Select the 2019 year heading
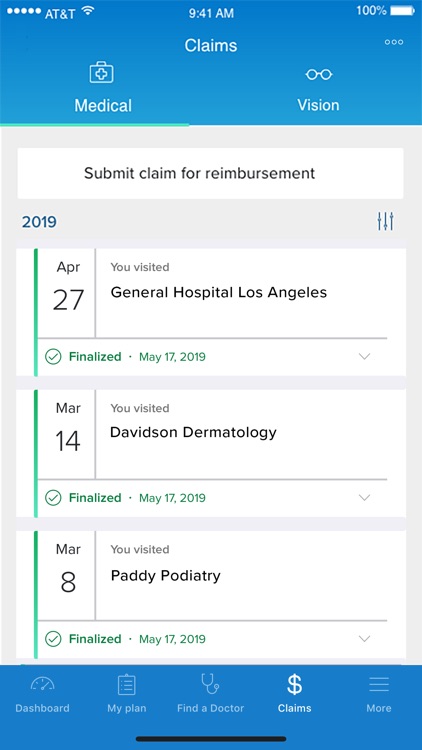422x750 pixels. pos(39,222)
